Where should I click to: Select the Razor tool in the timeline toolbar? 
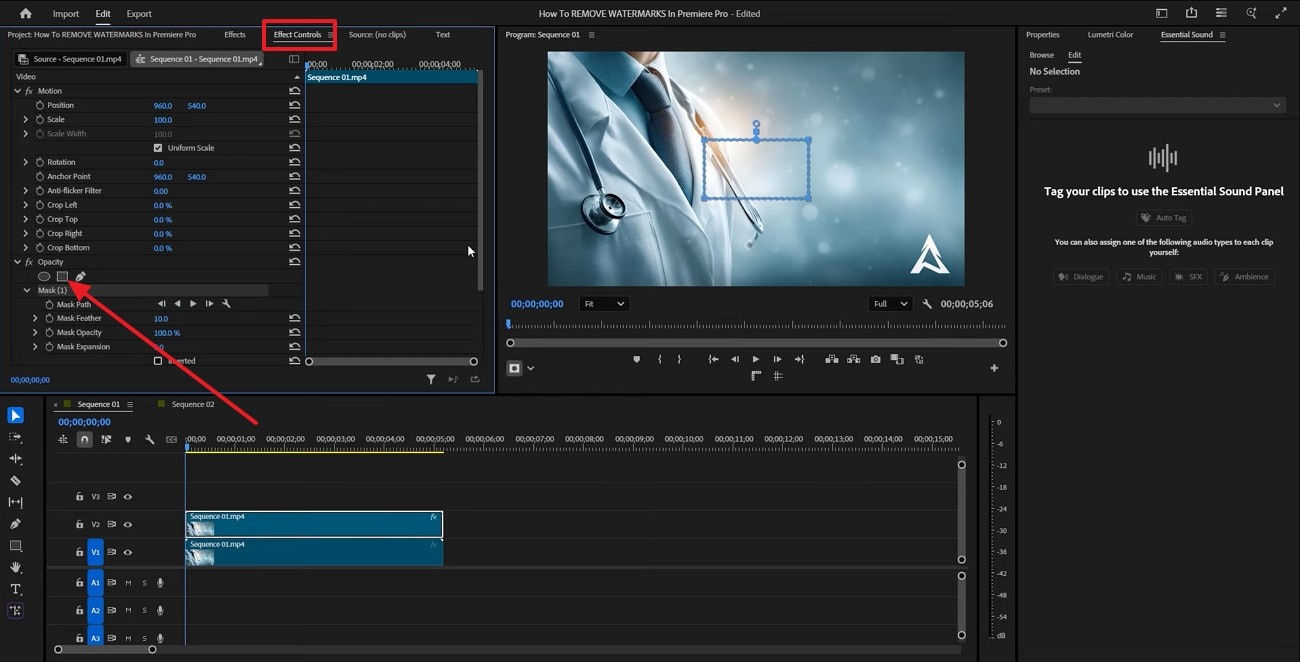pos(14,481)
